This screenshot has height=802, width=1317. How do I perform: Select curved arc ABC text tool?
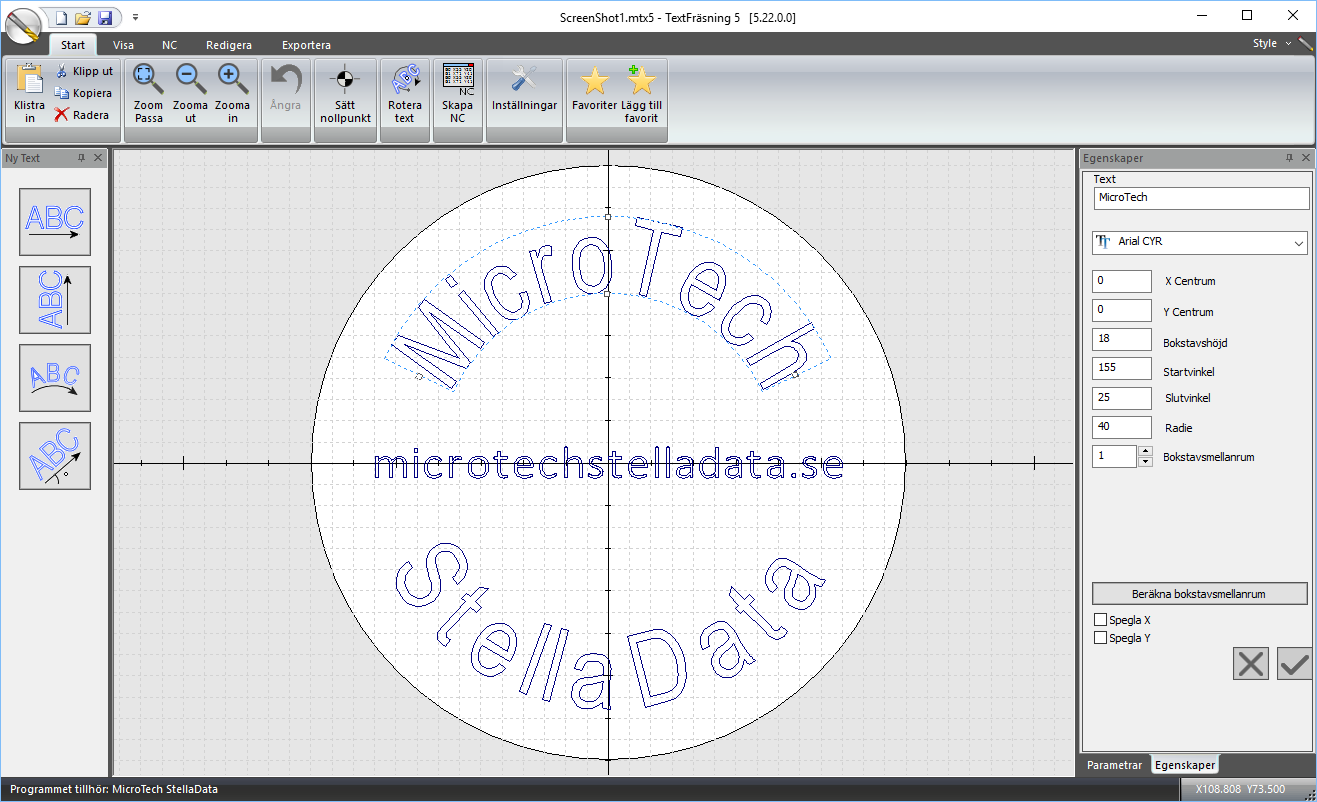pyautogui.click(x=55, y=378)
